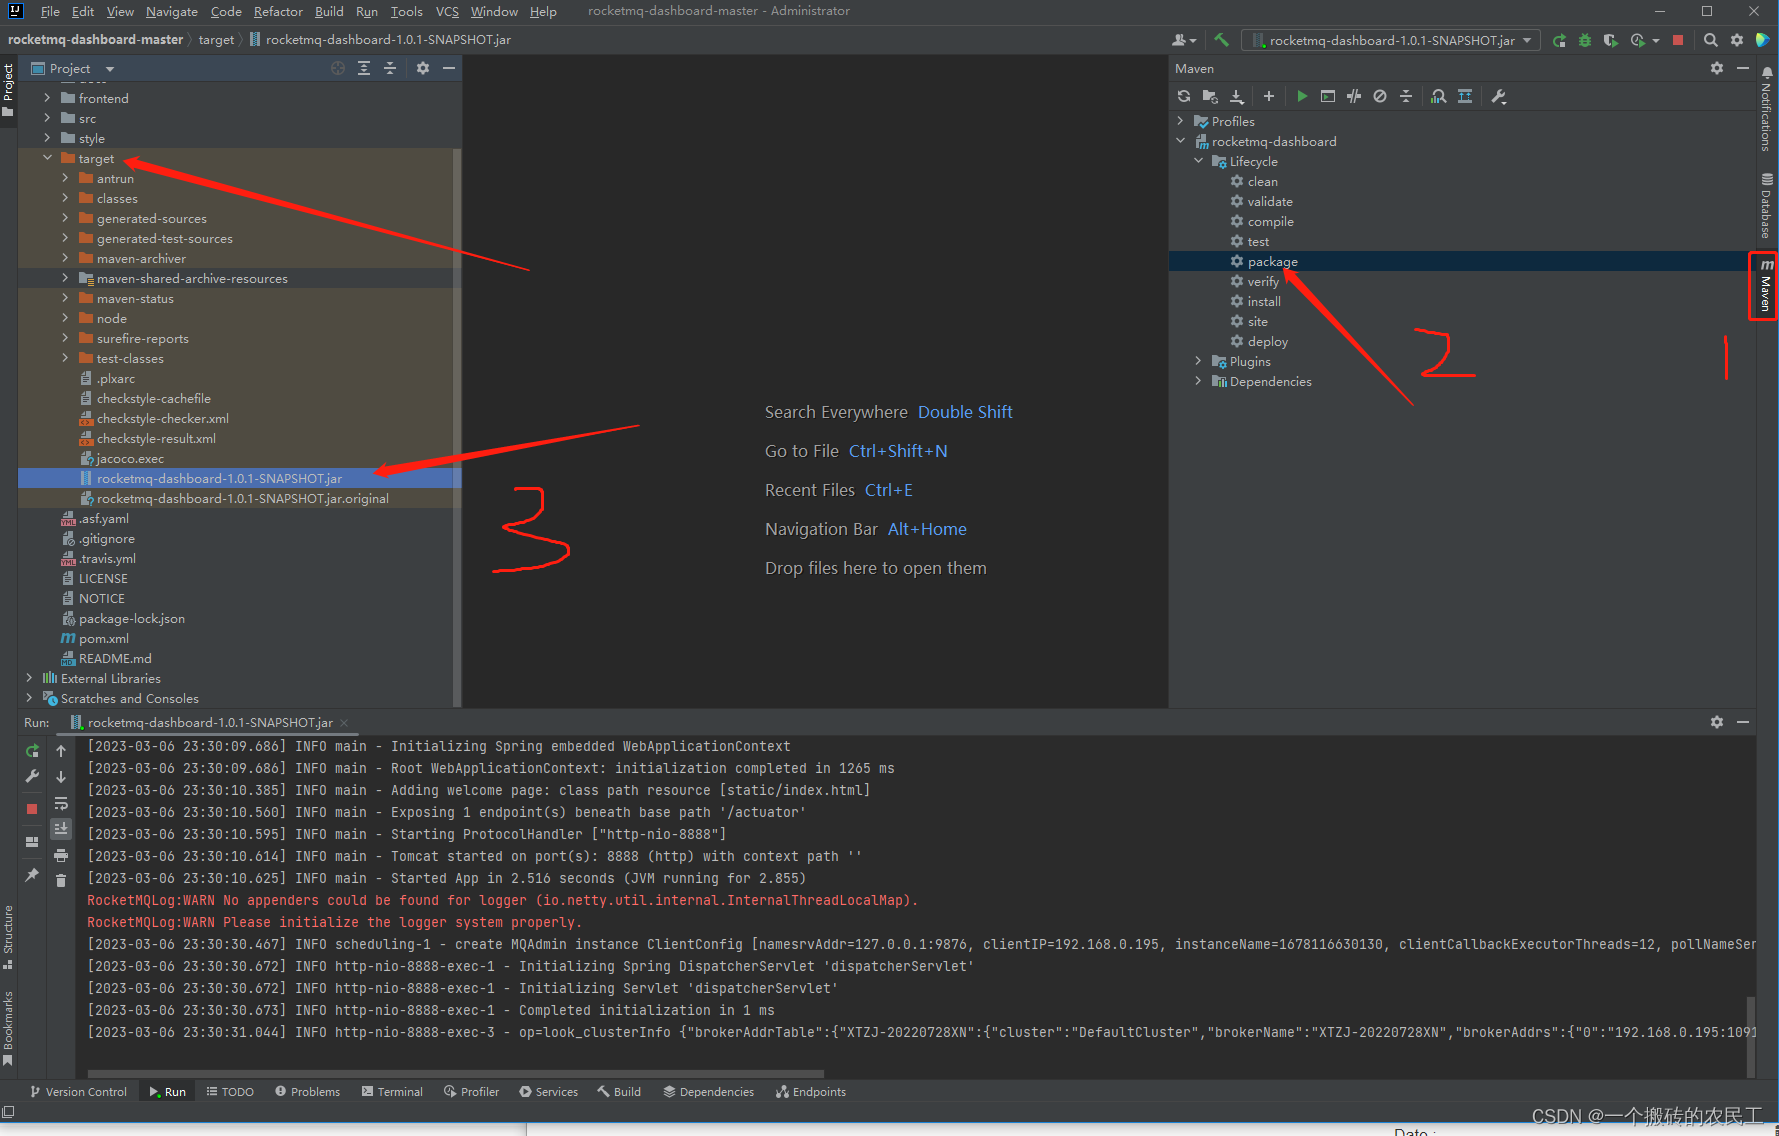The width and height of the screenshot is (1779, 1136).
Task: Click the console horizontal scrollbar
Action: [x=455, y=1075]
